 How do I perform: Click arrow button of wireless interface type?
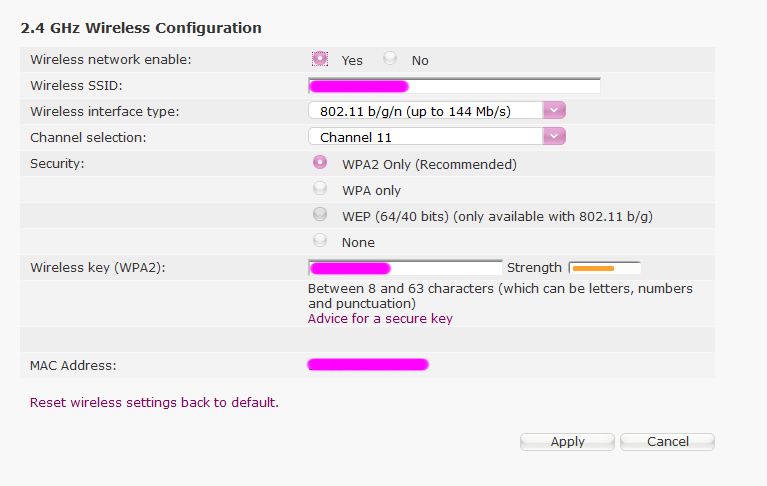pyautogui.click(x=555, y=111)
